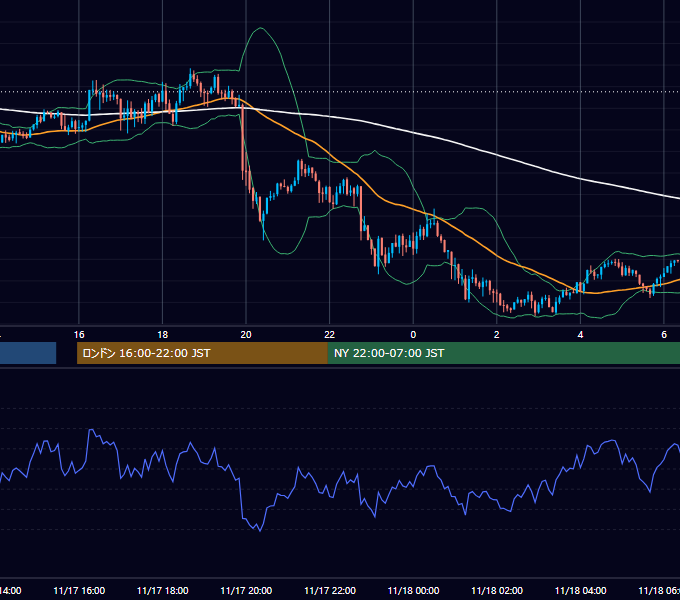Viewport: 680px width, 600px height.
Task: Click the 4 hour label on chart axis
Action: coord(580,335)
